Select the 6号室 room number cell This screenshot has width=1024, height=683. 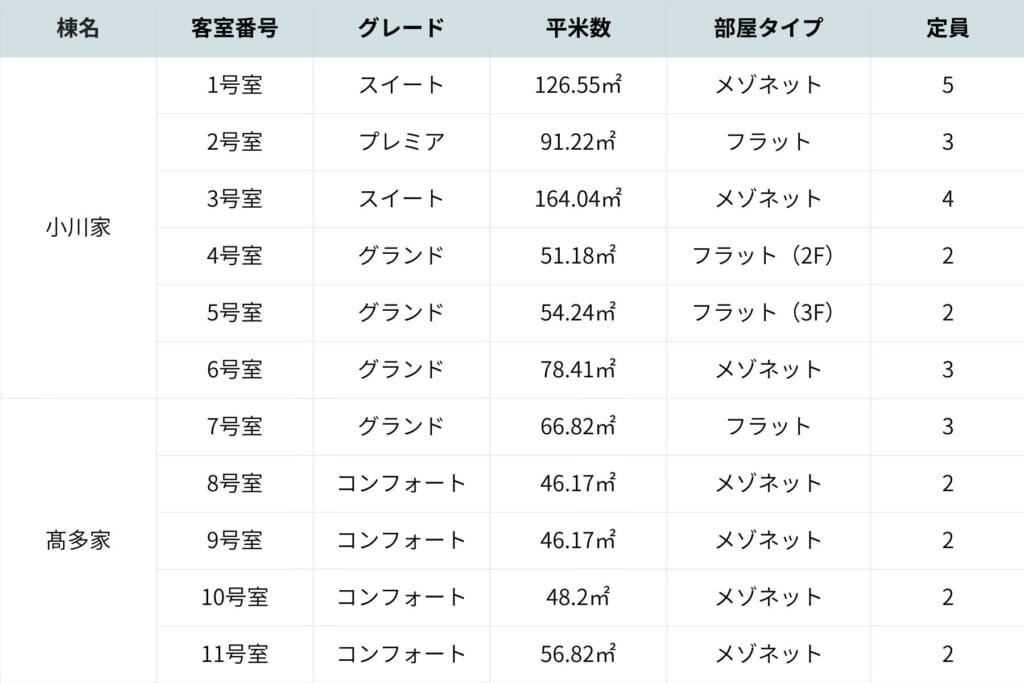234,370
